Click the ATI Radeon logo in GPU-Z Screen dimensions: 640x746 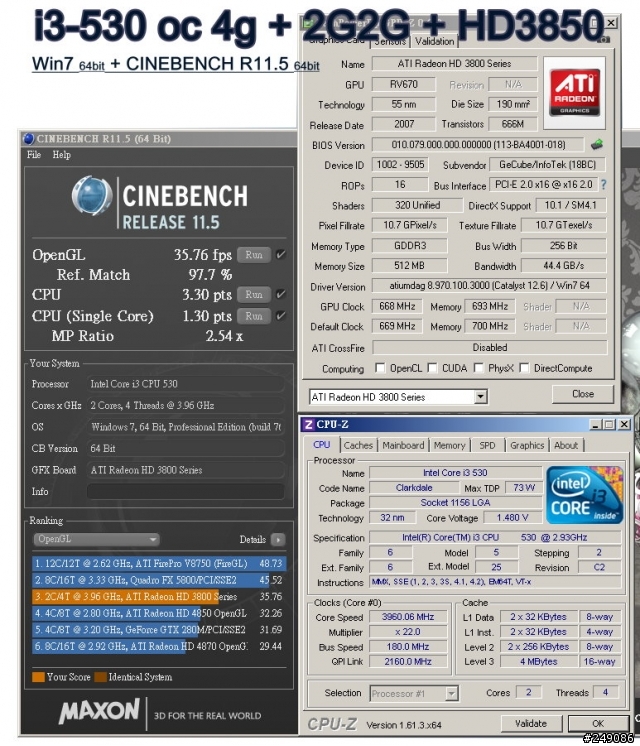click(574, 92)
